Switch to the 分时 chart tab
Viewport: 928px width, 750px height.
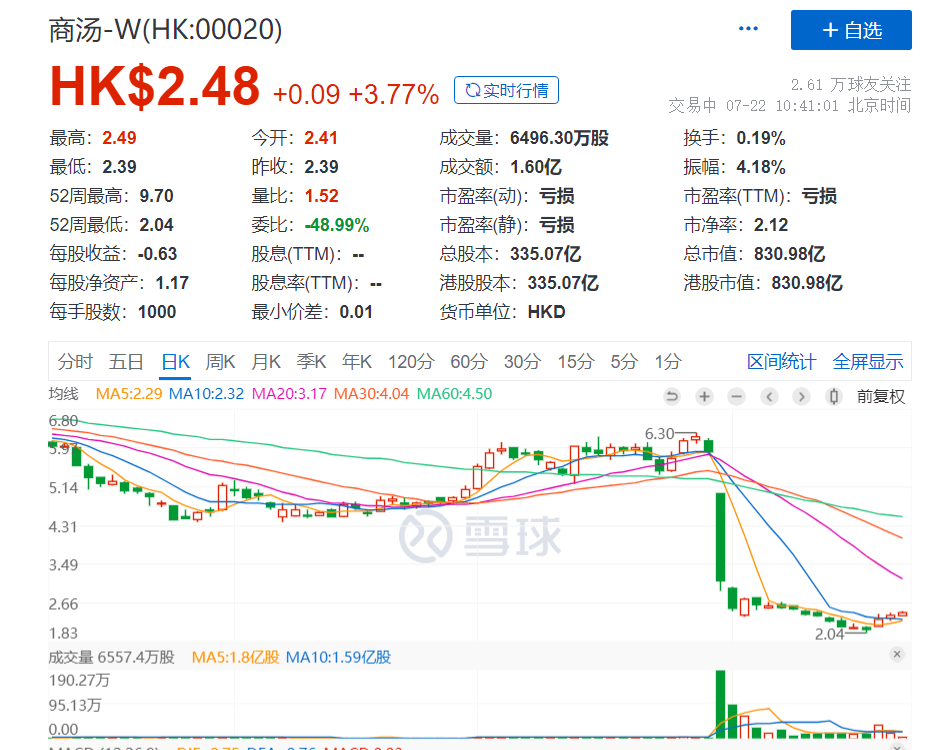(x=75, y=361)
